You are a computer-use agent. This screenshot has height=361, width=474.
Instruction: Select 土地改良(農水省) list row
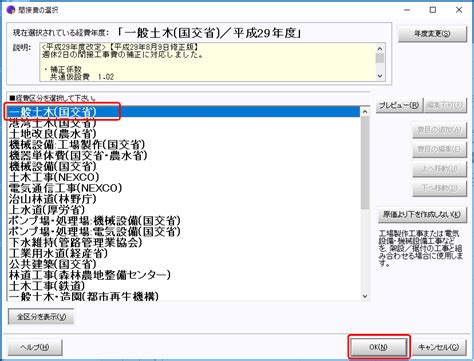[x=184, y=134]
